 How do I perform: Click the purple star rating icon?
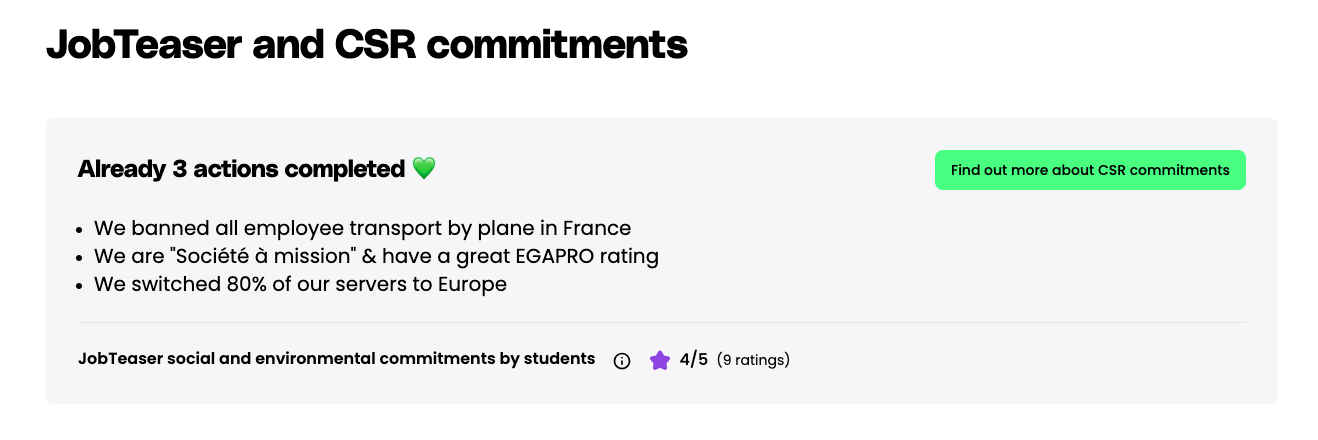click(659, 360)
